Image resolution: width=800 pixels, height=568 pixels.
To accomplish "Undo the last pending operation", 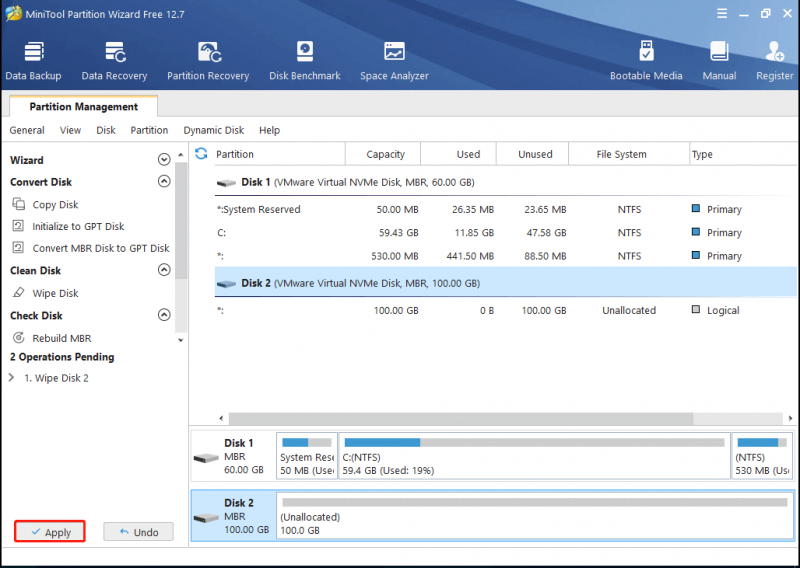I will [x=138, y=532].
